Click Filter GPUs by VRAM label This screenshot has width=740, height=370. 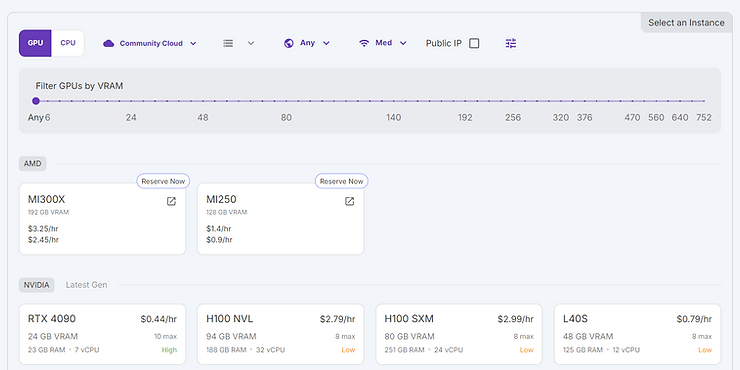[x=79, y=86]
